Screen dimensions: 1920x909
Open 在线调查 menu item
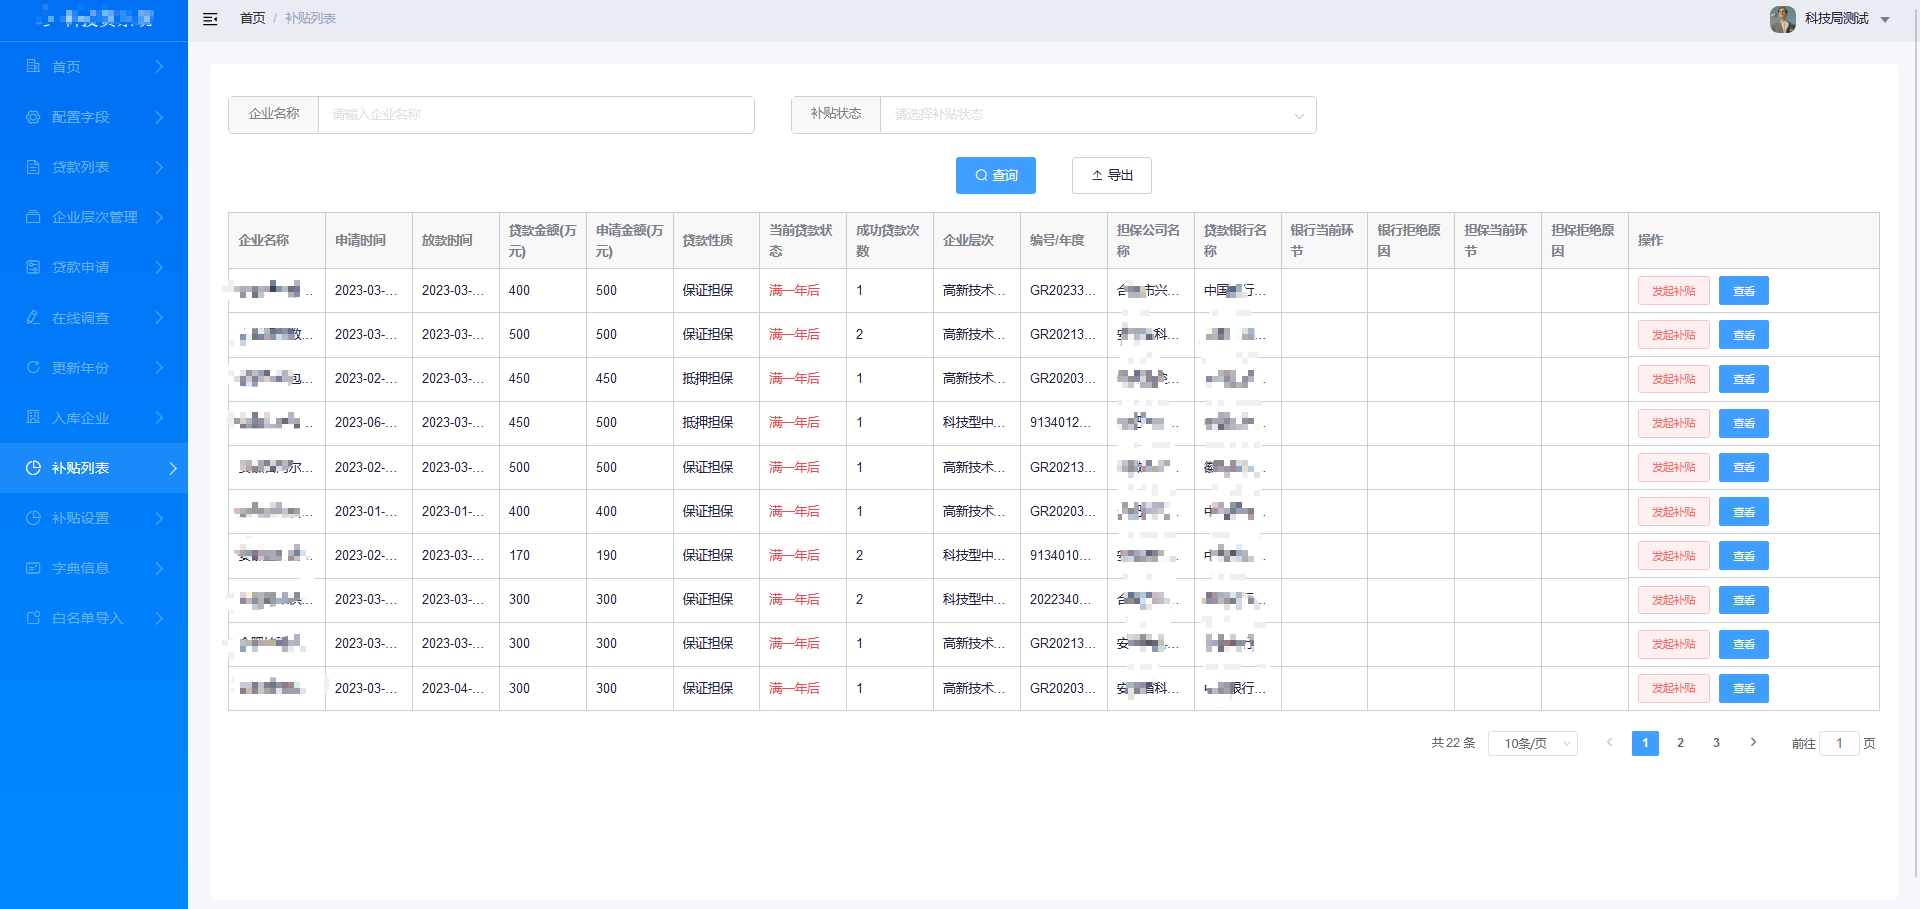pyautogui.click(x=94, y=318)
